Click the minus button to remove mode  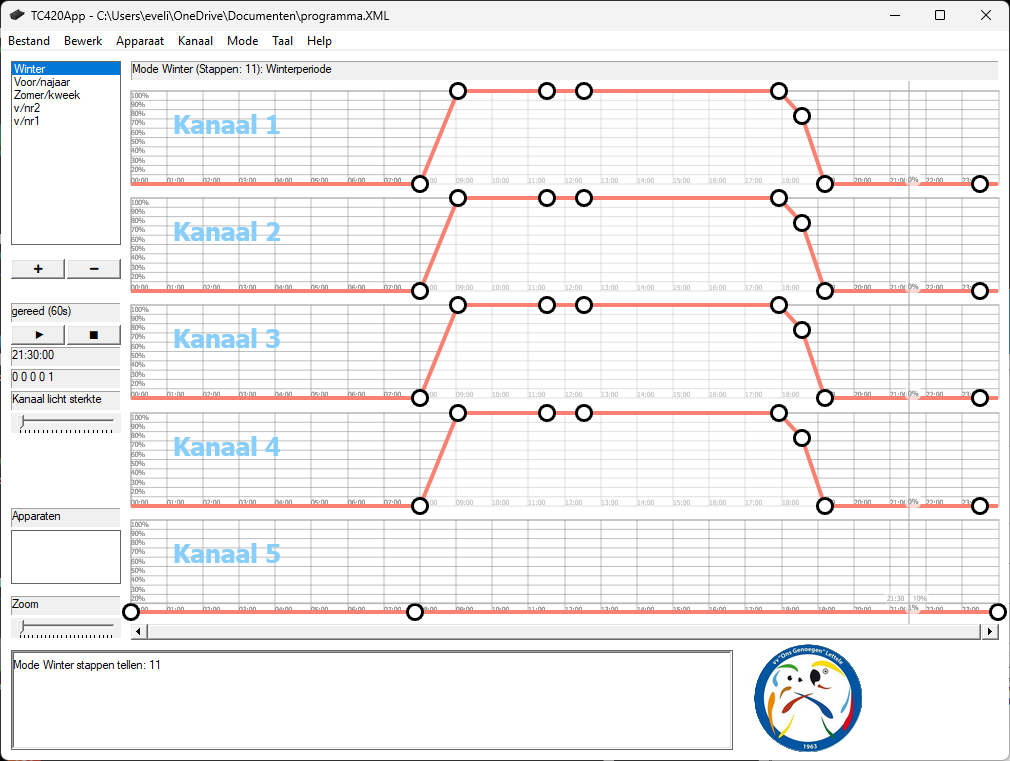(x=94, y=269)
